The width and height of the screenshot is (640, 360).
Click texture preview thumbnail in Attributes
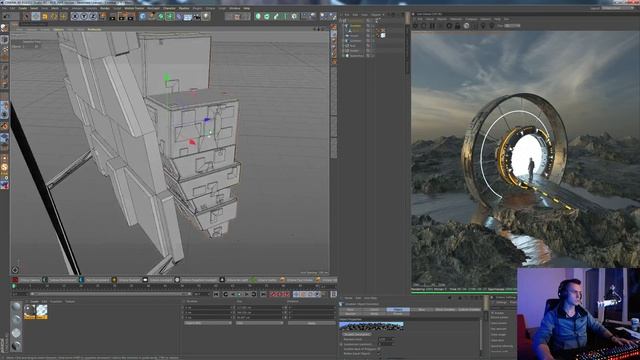pos(371,326)
